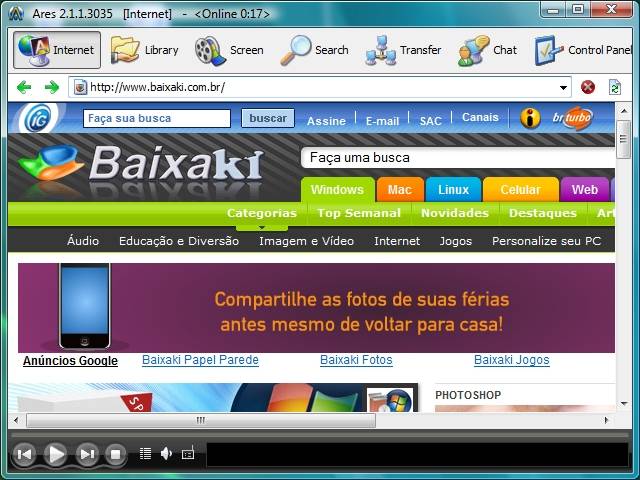The width and height of the screenshot is (640, 480).
Task: Open the radio icon in player bar
Action: (x=188, y=453)
